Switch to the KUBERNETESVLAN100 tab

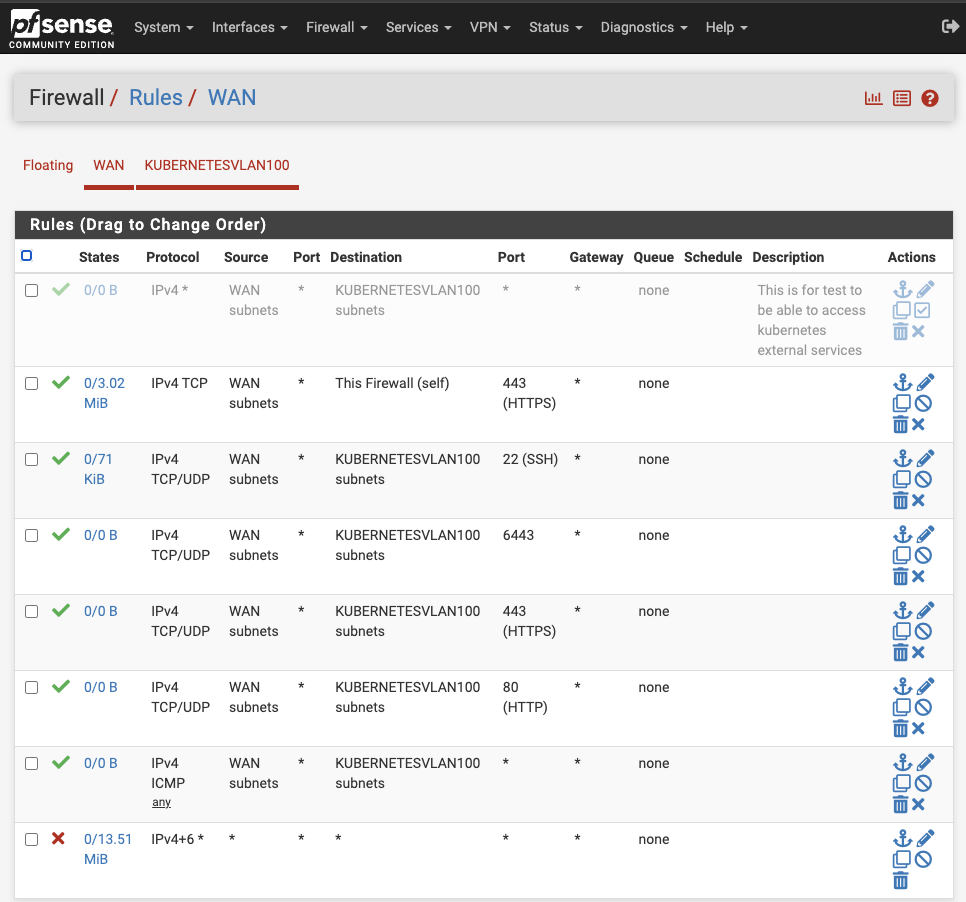click(217, 165)
